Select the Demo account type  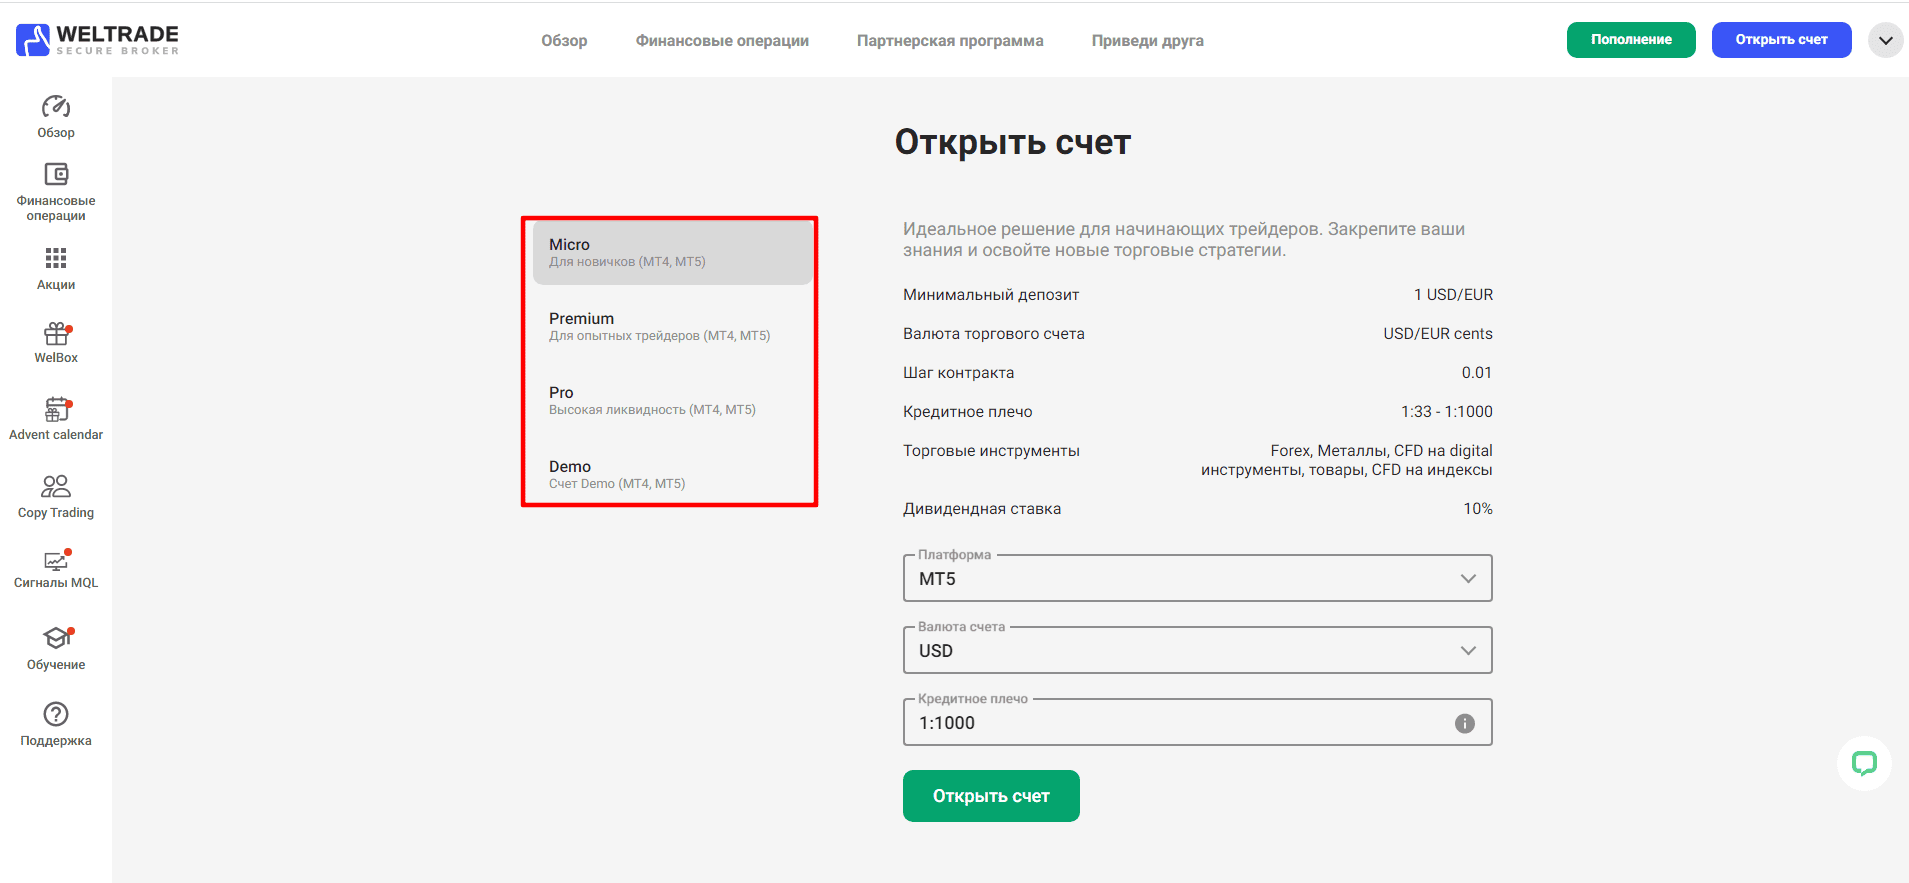tap(673, 475)
